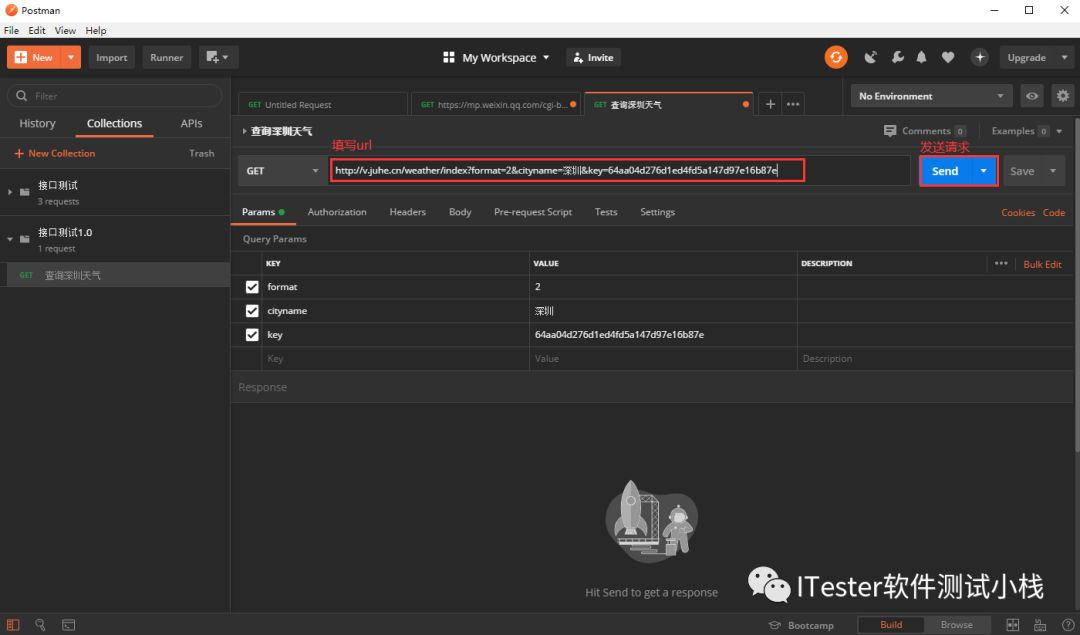This screenshot has height=635, width=1080.
Task: Click the sidebar Filter search field
Action: pyautogui.click(x=114, y=96)
